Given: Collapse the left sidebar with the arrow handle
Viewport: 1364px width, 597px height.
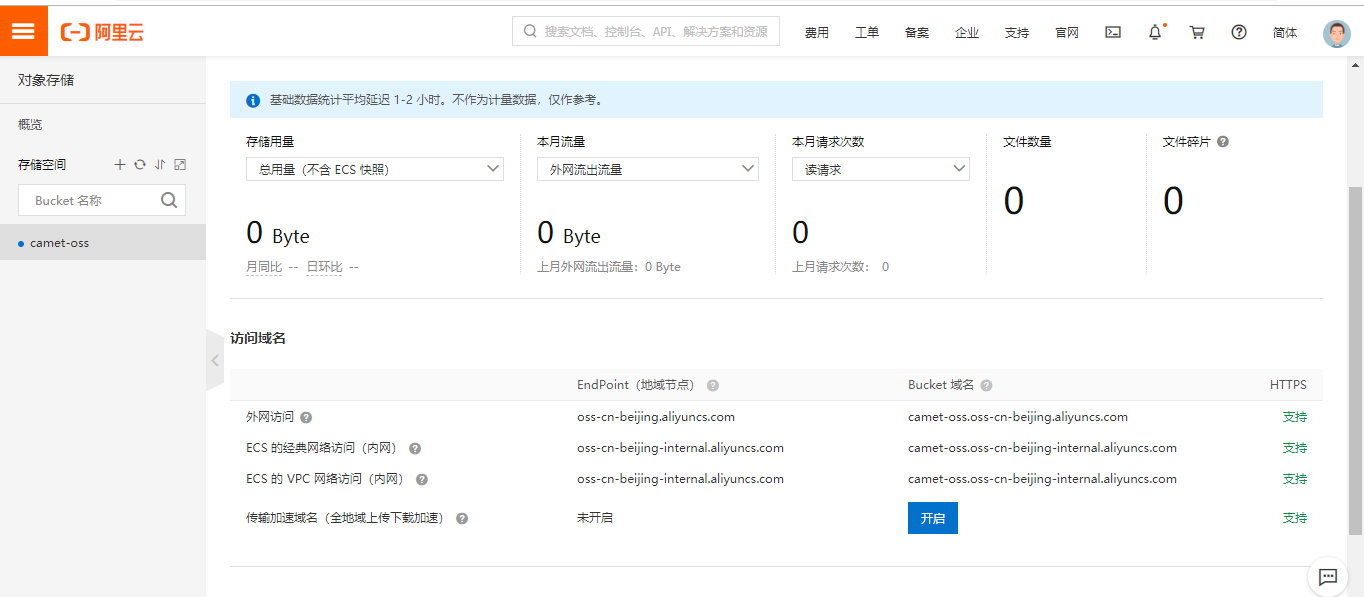Looking at the screenshot, I should [x=215, y=360].
